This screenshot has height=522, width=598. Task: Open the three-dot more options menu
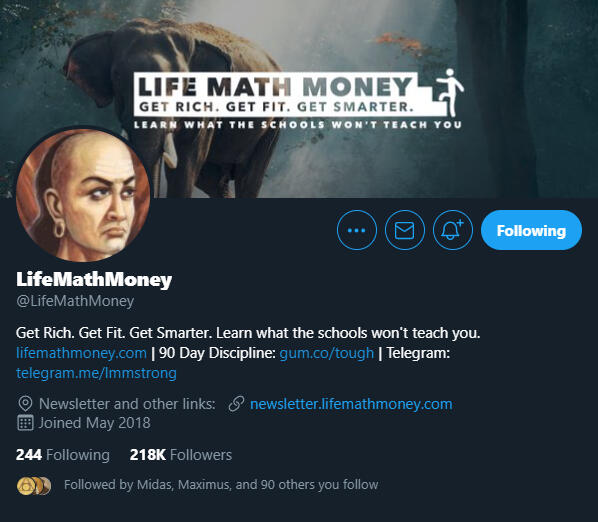(x=357, y=230)
